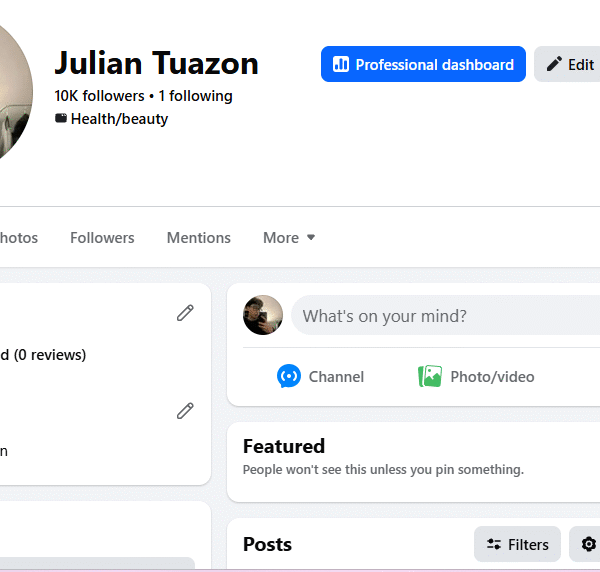Click the Edit button with pencil icon
600x572 pixels.
point(567,64)
